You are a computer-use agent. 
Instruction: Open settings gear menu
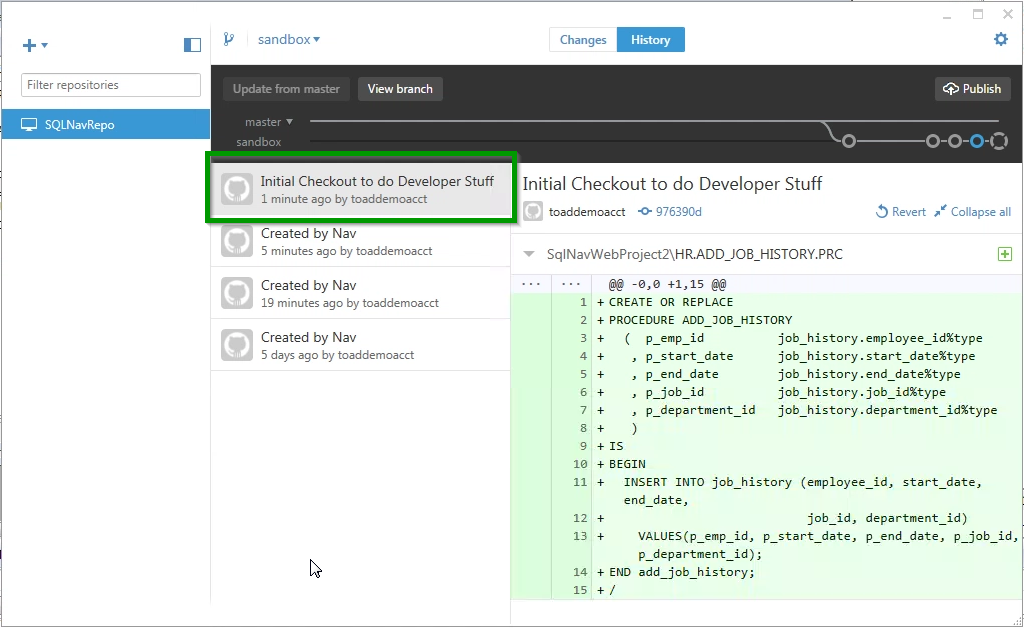tap(1000, 39)
